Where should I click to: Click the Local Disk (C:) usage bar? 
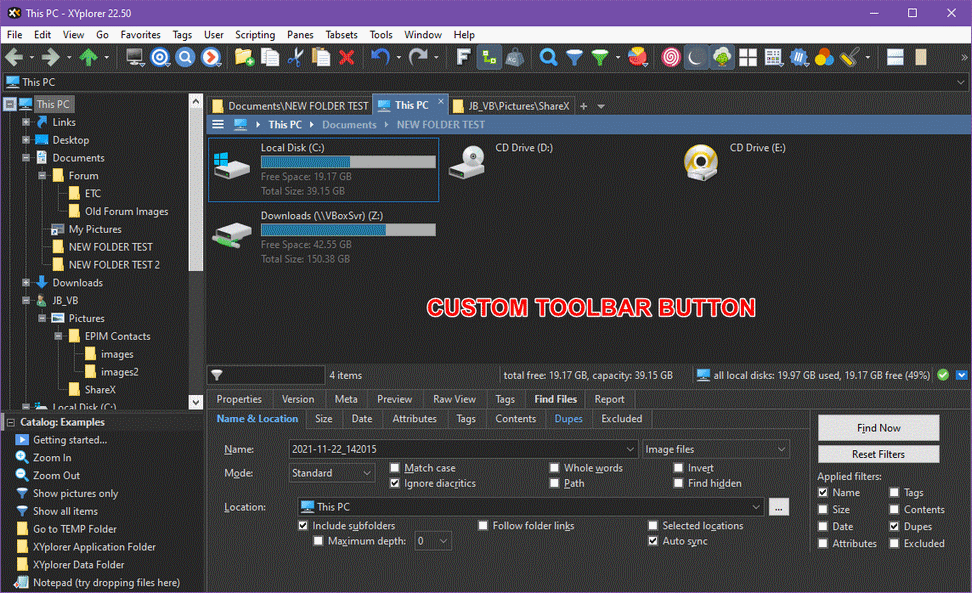(x=348, y=162)
